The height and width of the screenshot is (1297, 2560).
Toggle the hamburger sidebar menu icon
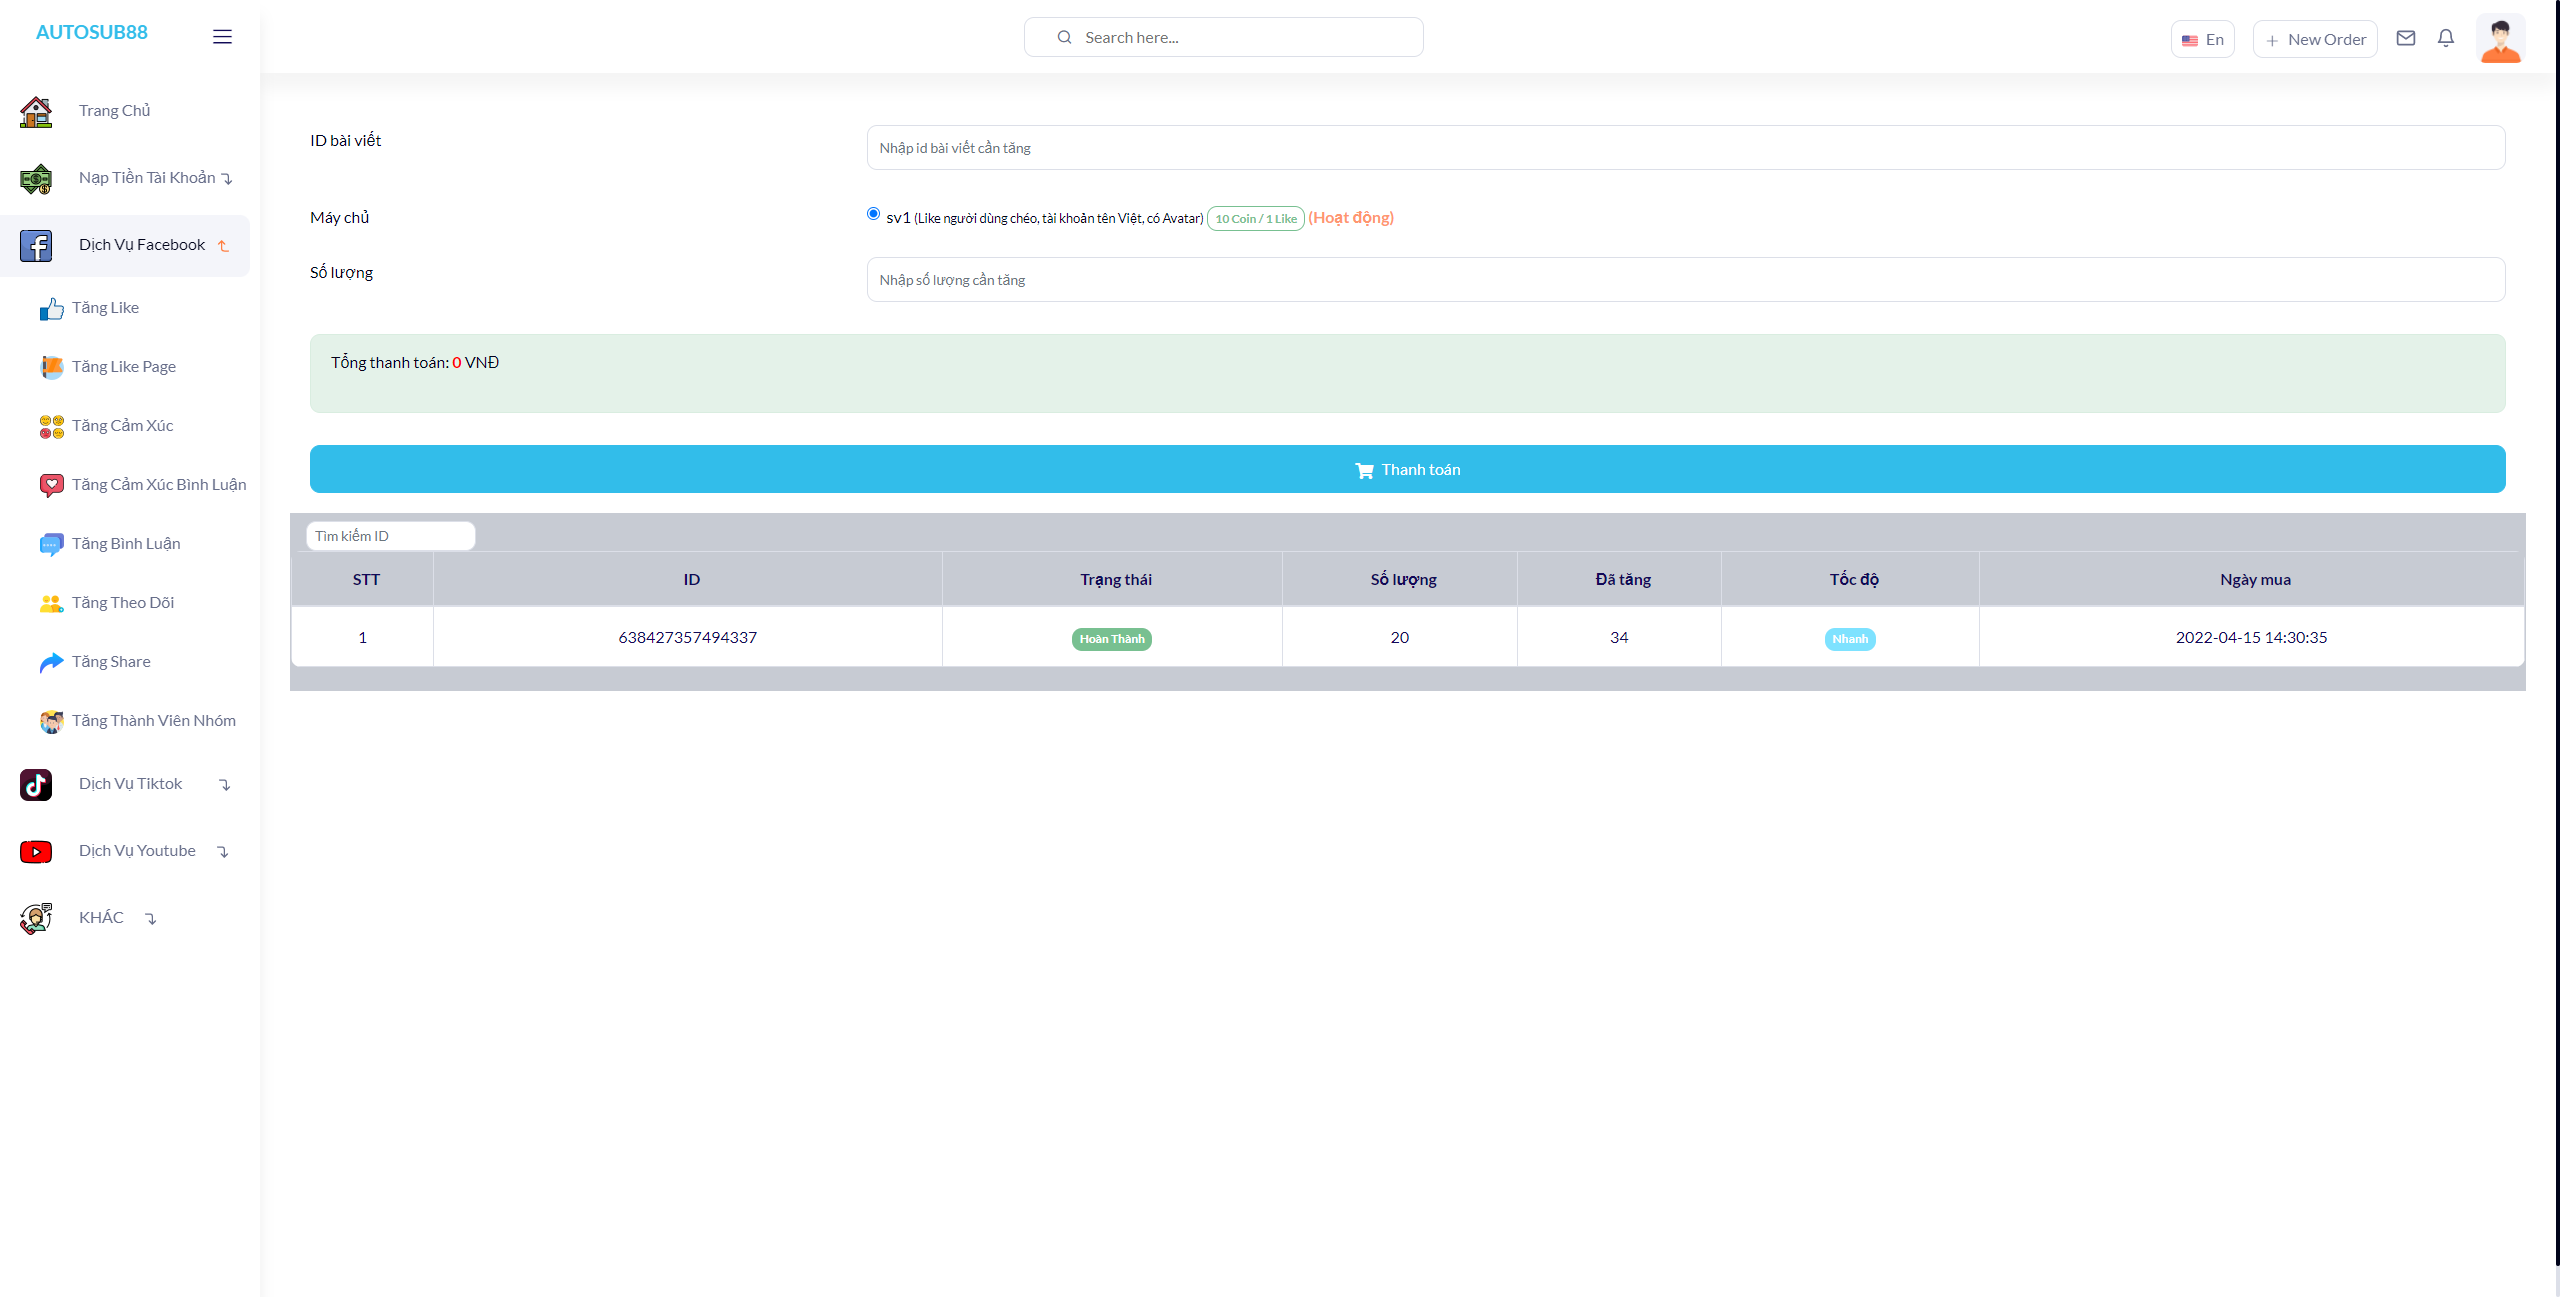[222, 37]
